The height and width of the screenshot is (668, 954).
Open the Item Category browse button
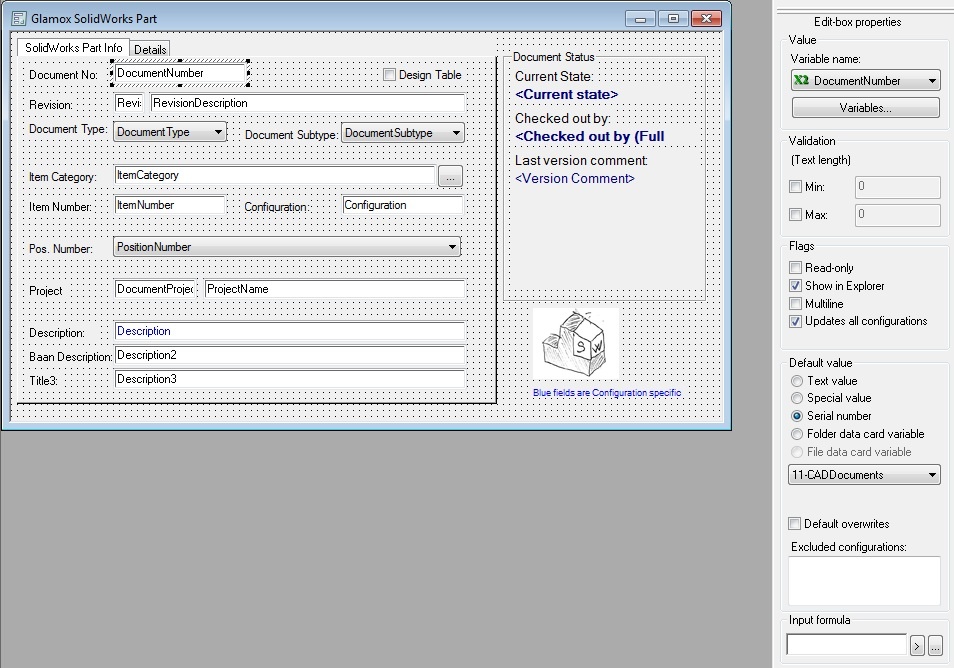point(450,177)
